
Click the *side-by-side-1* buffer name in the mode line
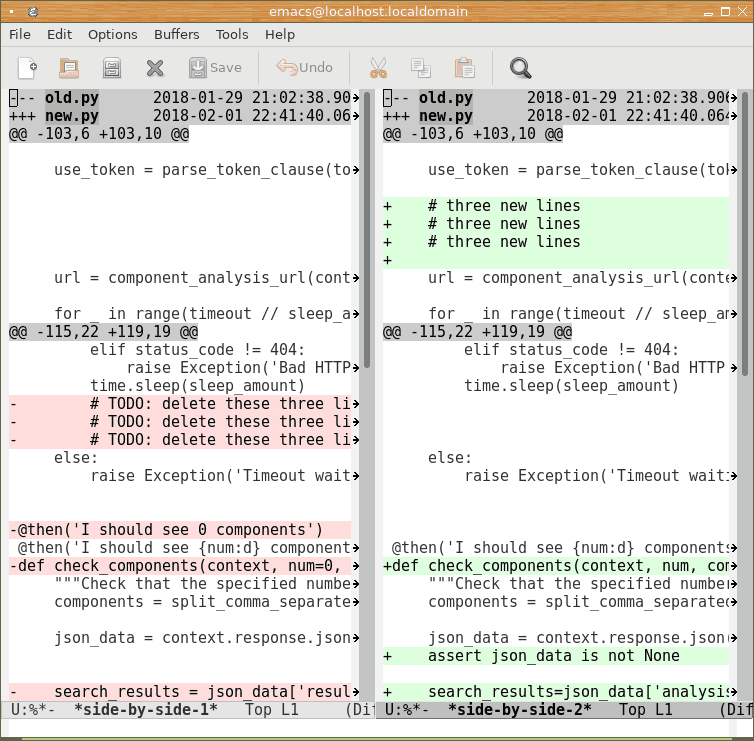[x=146, y=709]
